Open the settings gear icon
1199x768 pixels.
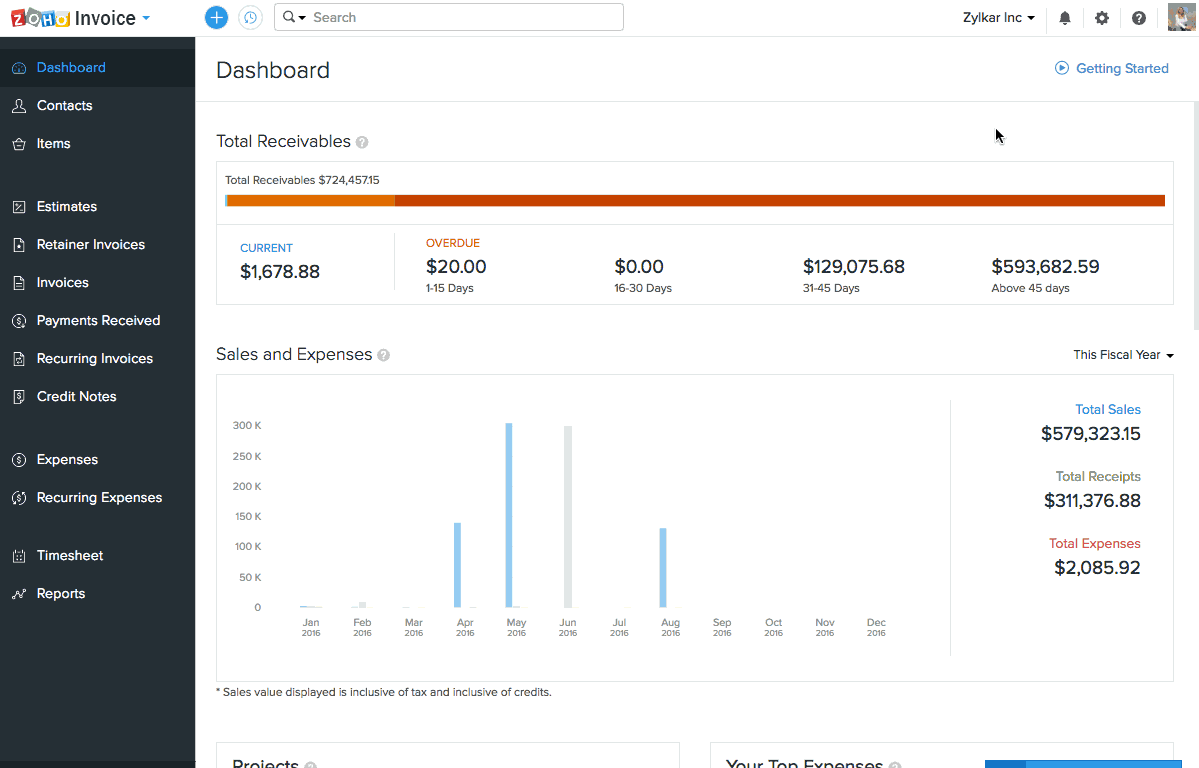coord(1102,18)
